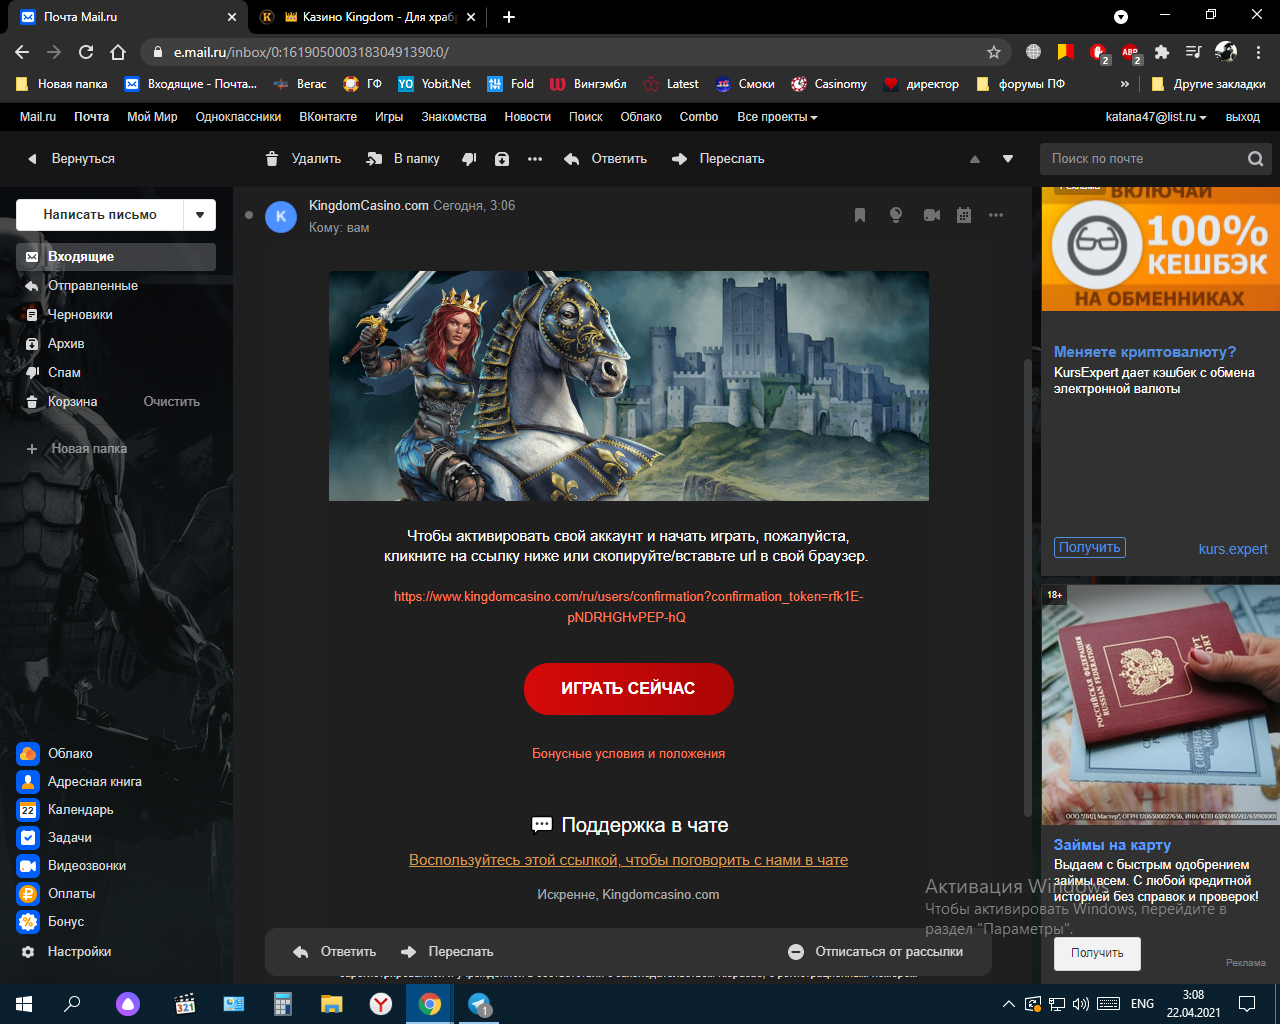Click the magnifier icon in the mail search

coord(1256,158)
